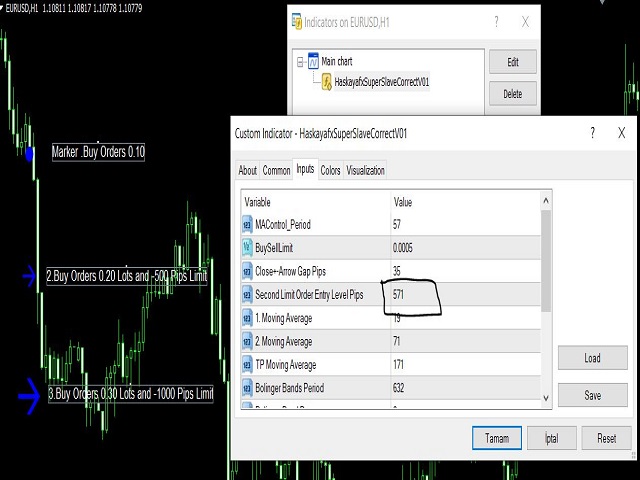Switch to the Common tab
The height and width of the screenshot is (480, 640).
276,170
